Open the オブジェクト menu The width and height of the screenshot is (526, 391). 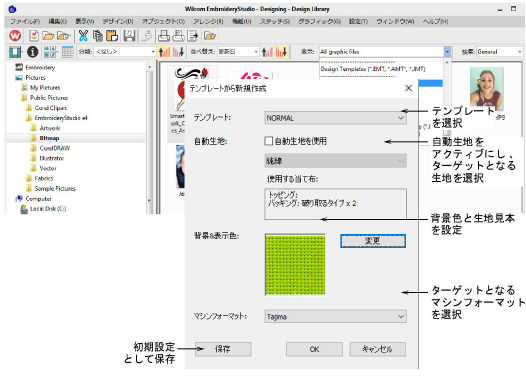[x=163, y=21]
